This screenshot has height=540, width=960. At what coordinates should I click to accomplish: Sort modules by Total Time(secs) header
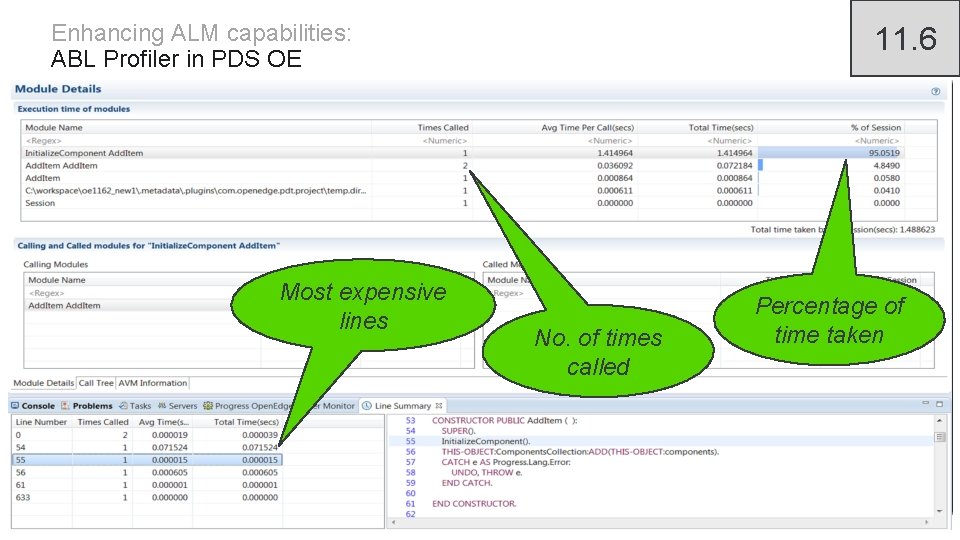point(696,127)
